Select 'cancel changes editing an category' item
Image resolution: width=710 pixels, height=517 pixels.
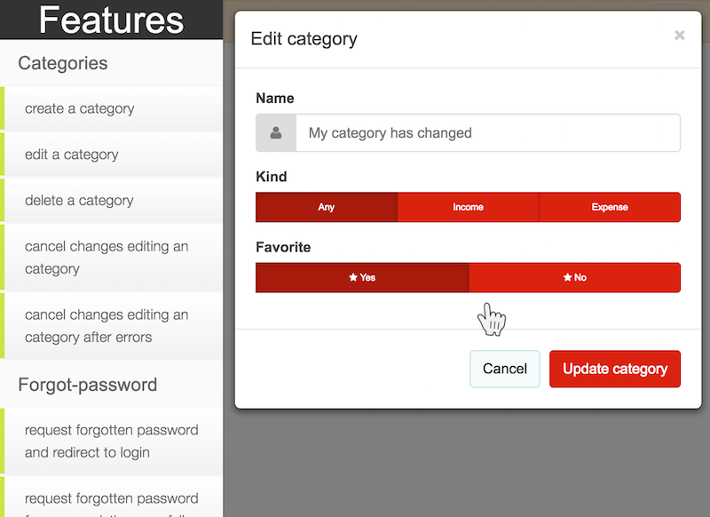click(x=113, y=258)
